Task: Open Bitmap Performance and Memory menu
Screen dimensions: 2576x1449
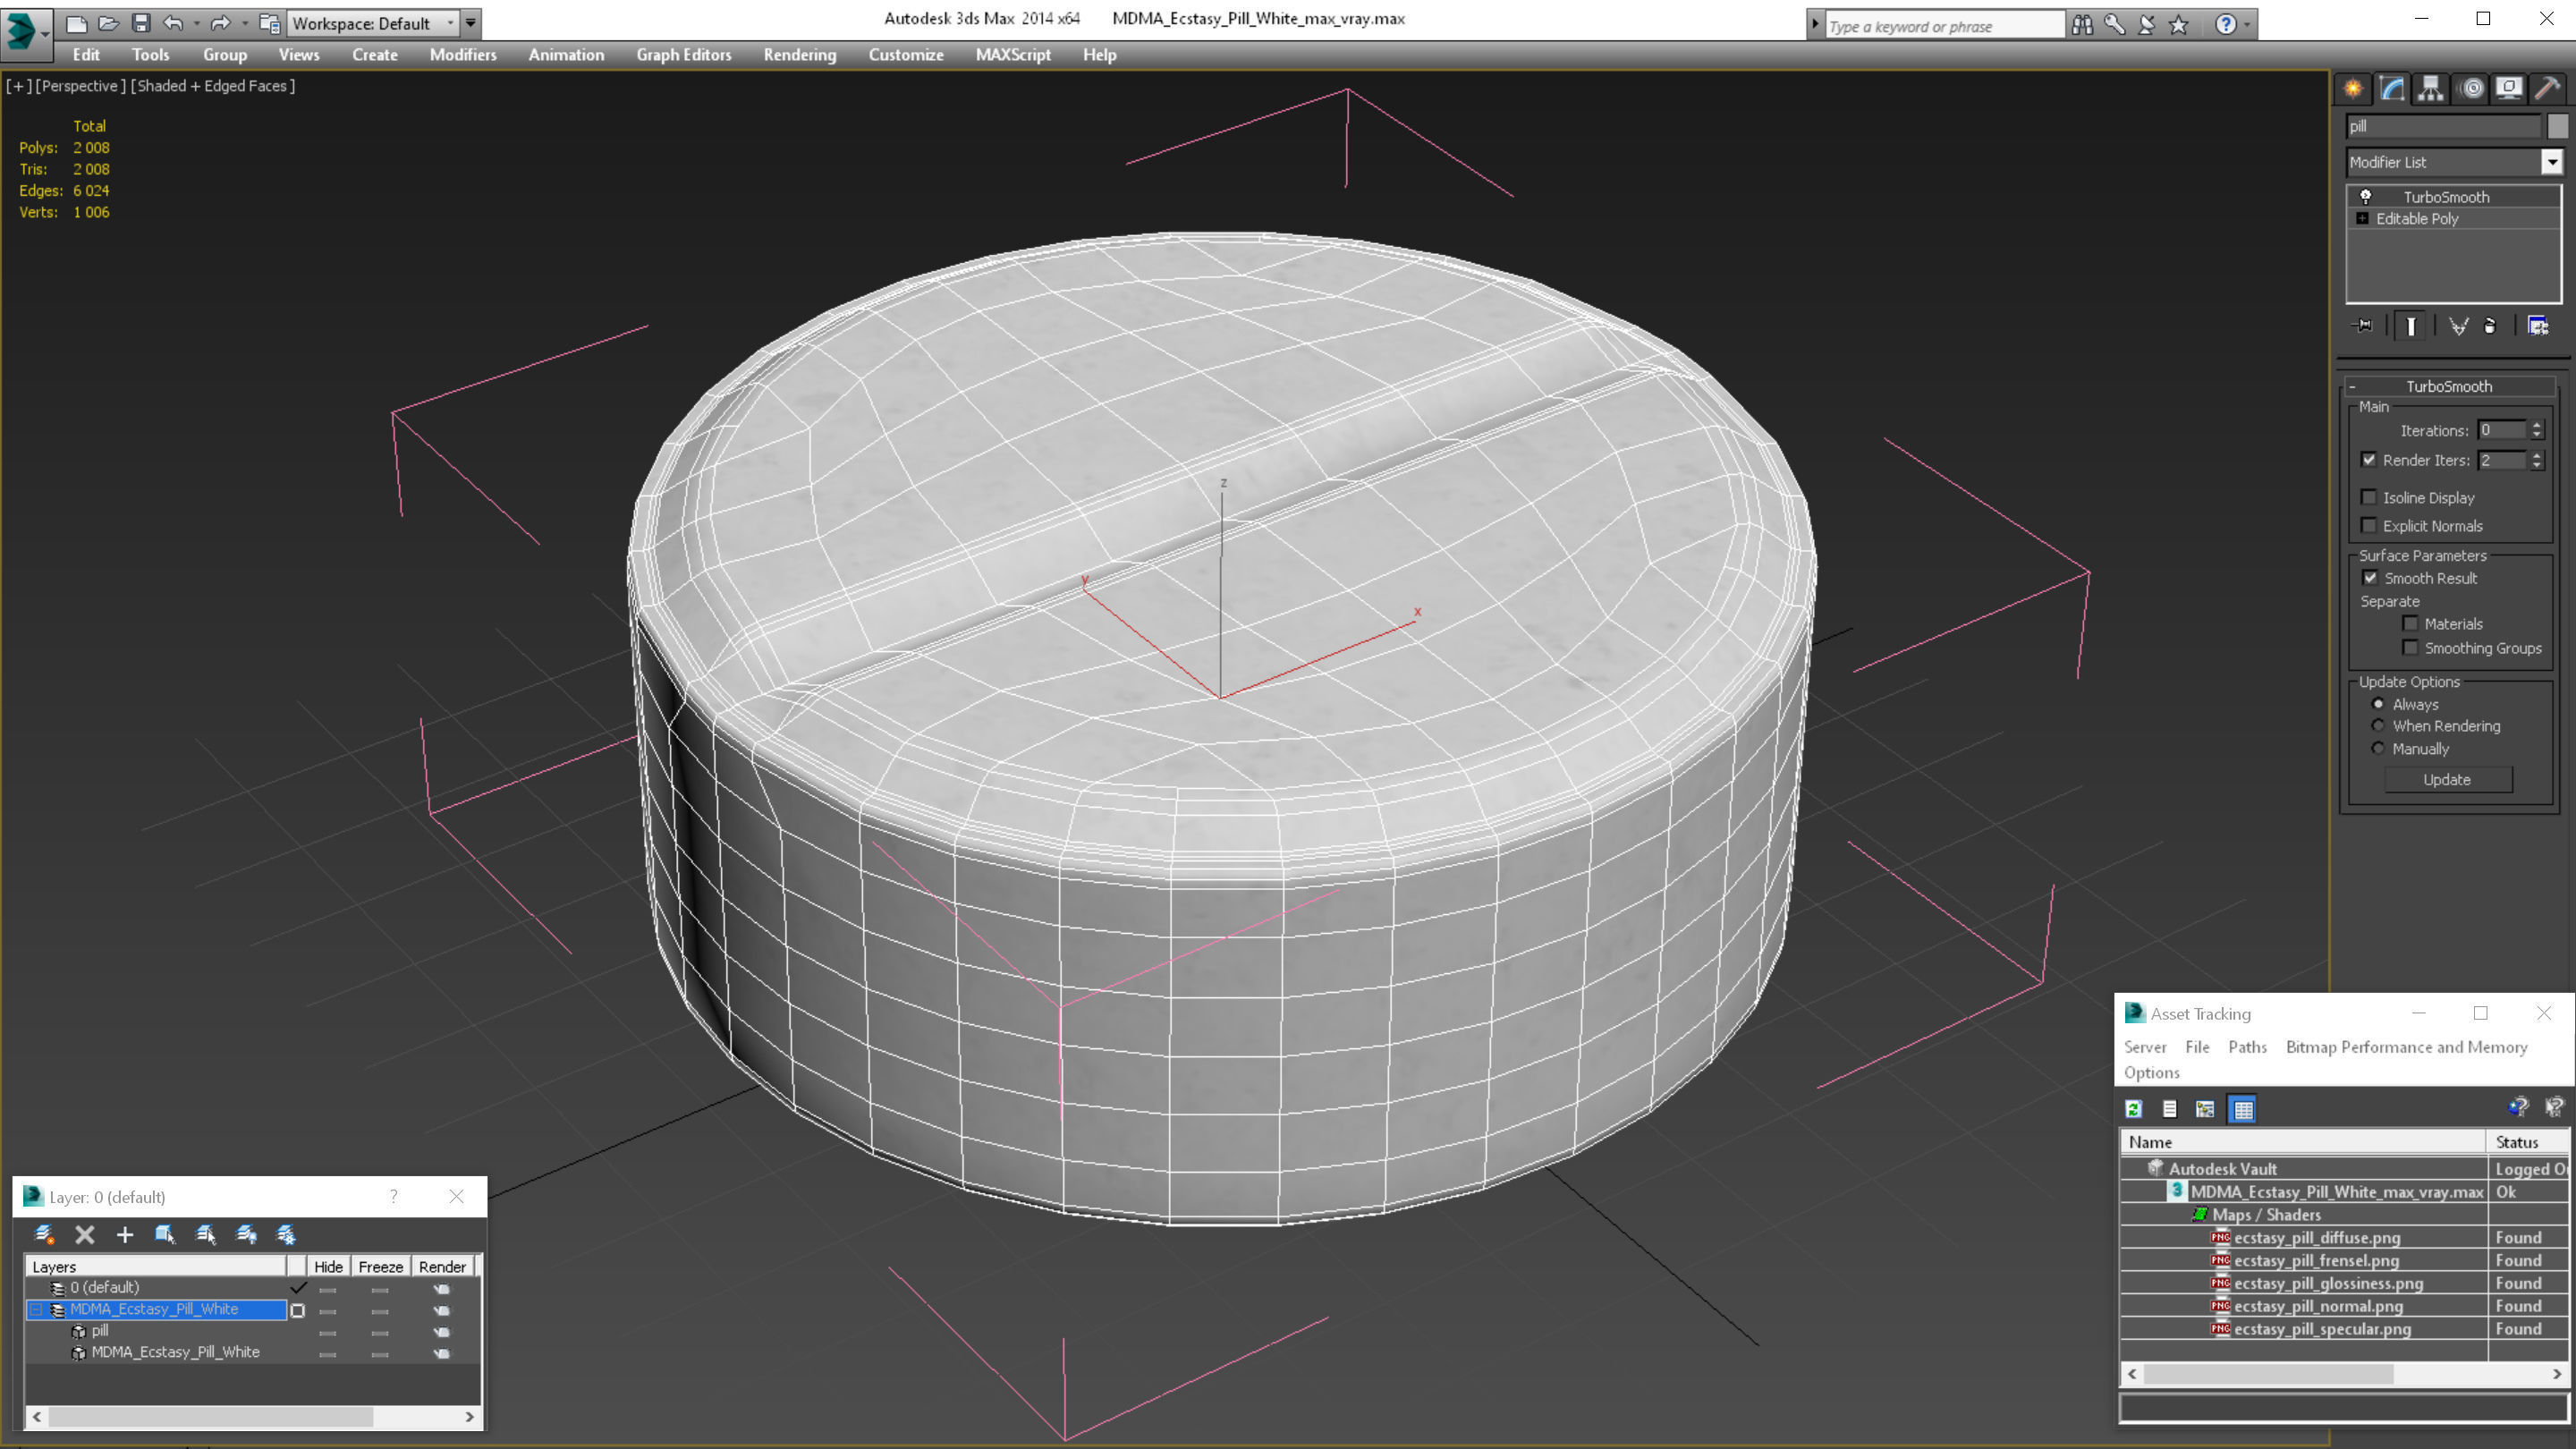Action: [2406, 1047]
